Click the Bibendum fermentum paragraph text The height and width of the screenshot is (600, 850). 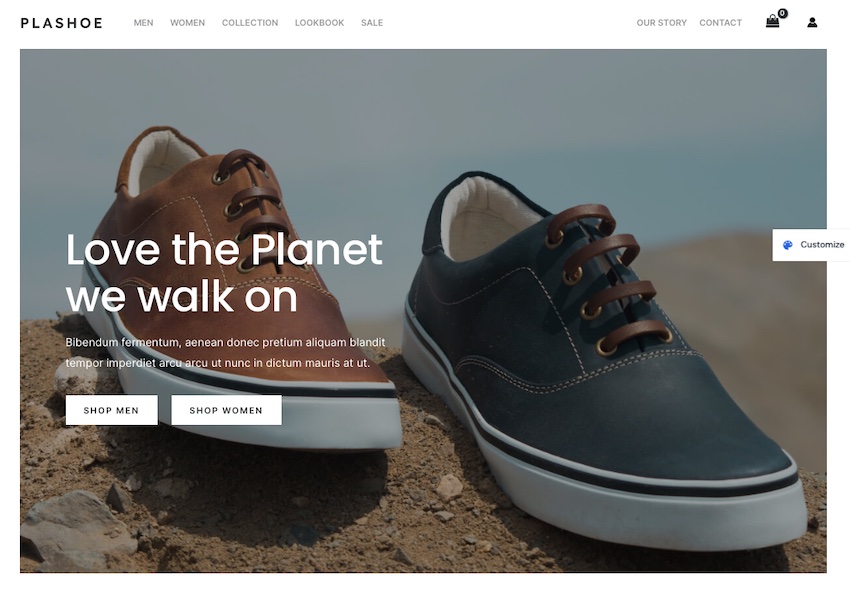[226, 353]
